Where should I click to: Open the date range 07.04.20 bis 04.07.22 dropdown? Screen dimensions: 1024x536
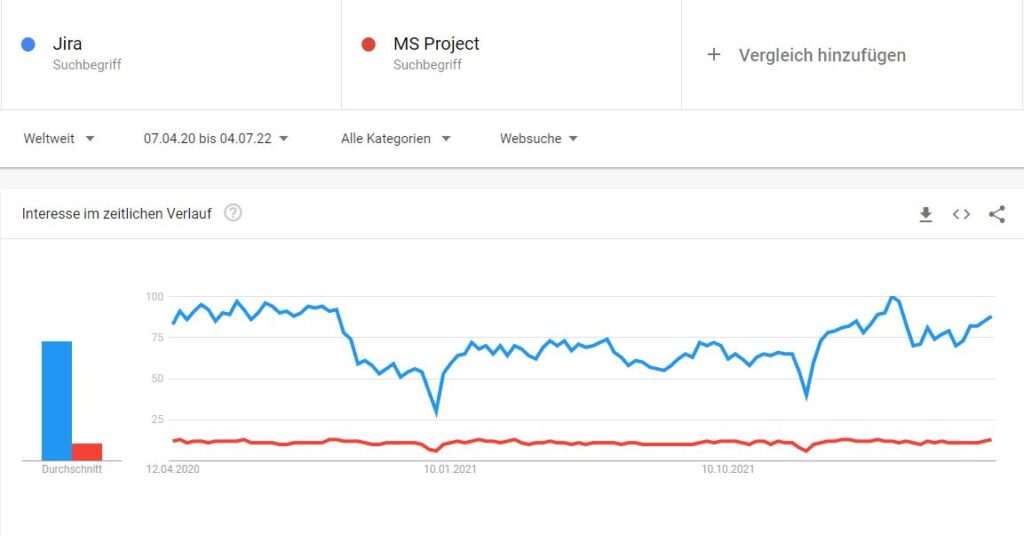point(216,138)
